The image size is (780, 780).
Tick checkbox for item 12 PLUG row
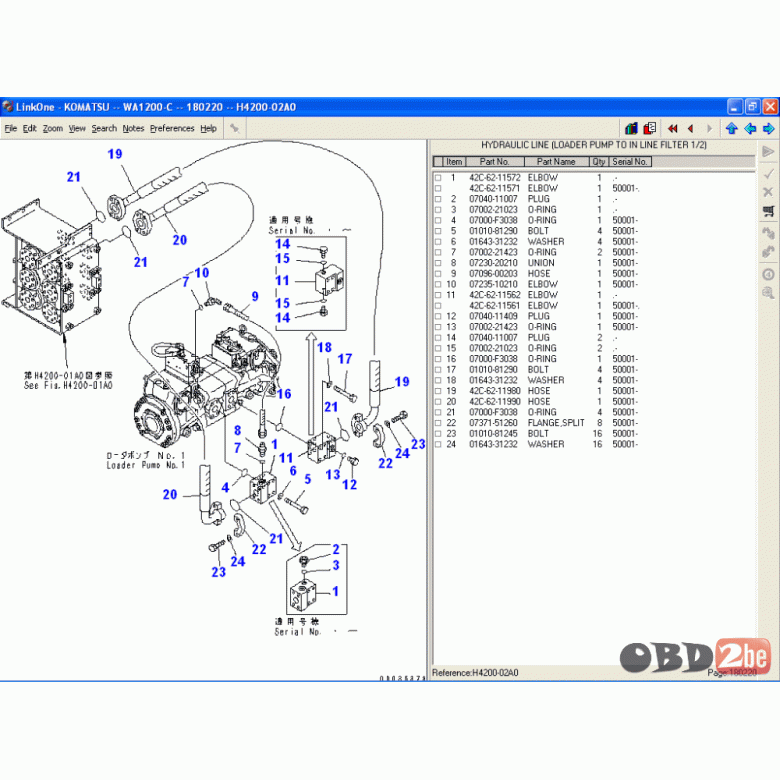(438, 316)
